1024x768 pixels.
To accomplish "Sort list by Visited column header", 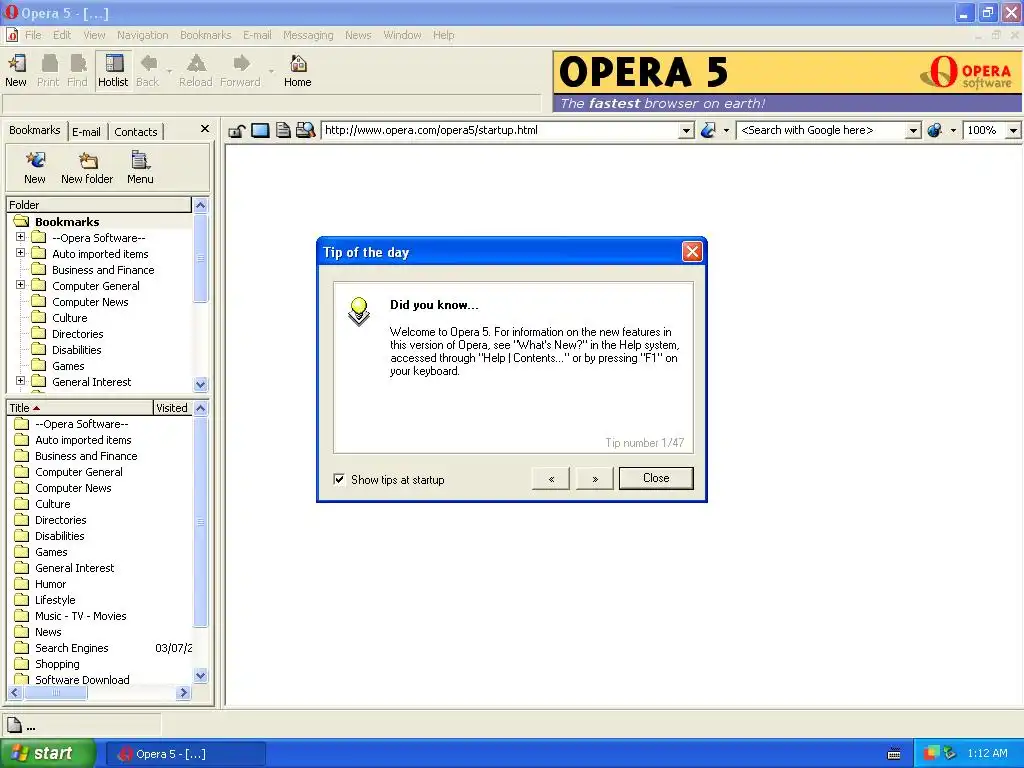I will click(x=172, y=408).
